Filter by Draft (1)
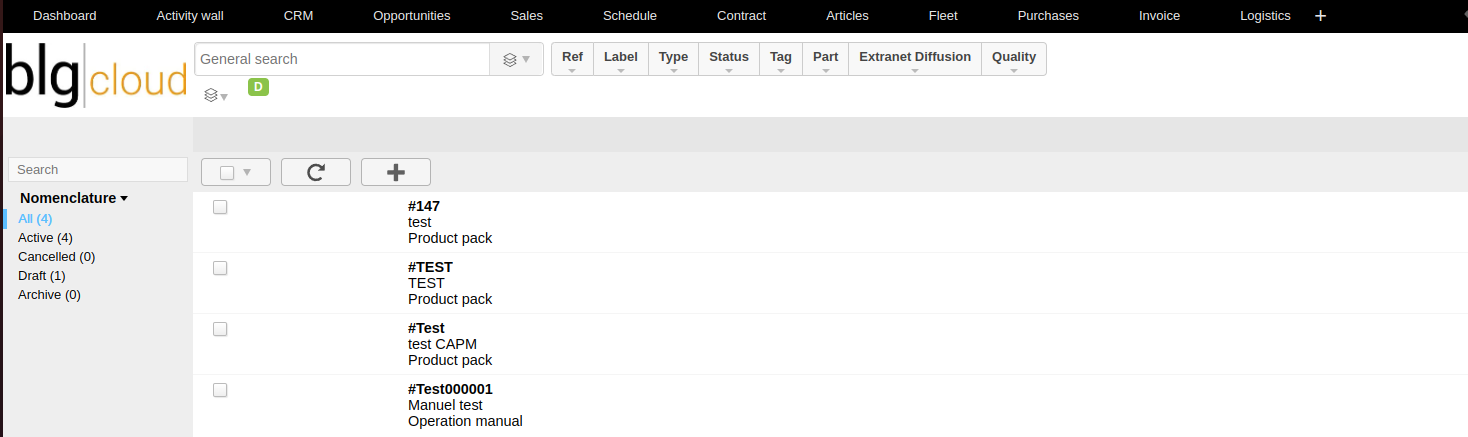The width and height of the screenshot is (1468, 437). (x=42, y=275)
